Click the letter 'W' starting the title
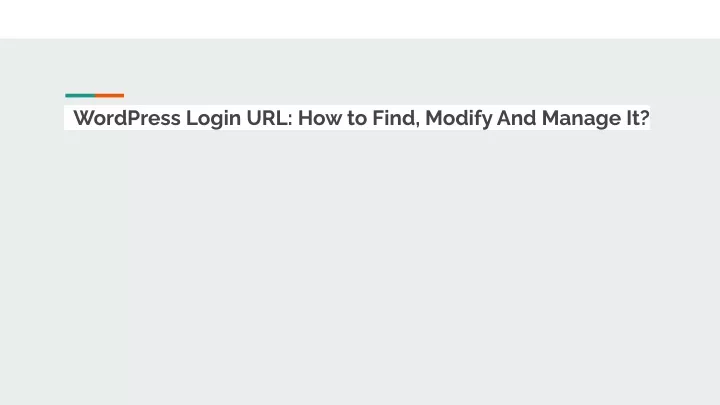 pyautogui.click(x=84, y=118)
